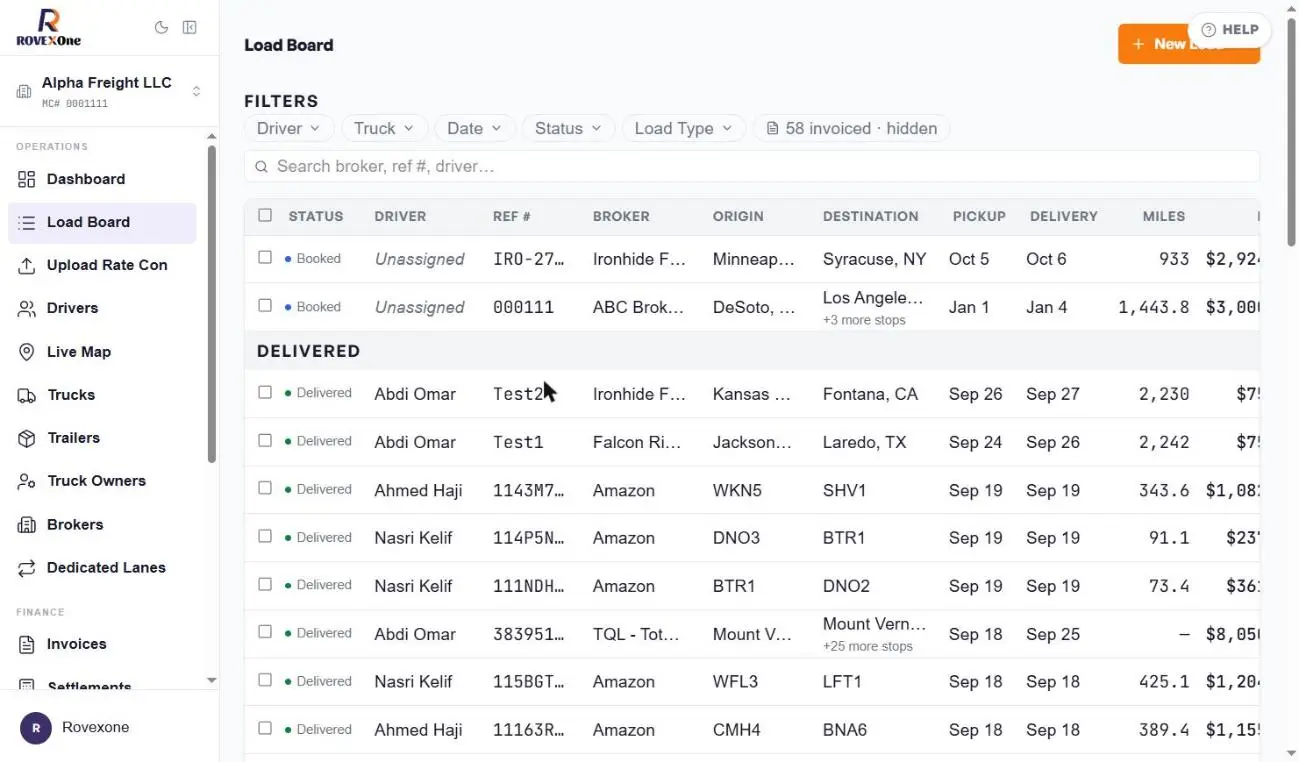
Task: Sort by the MILES column header
Action: coord(1164,216)
